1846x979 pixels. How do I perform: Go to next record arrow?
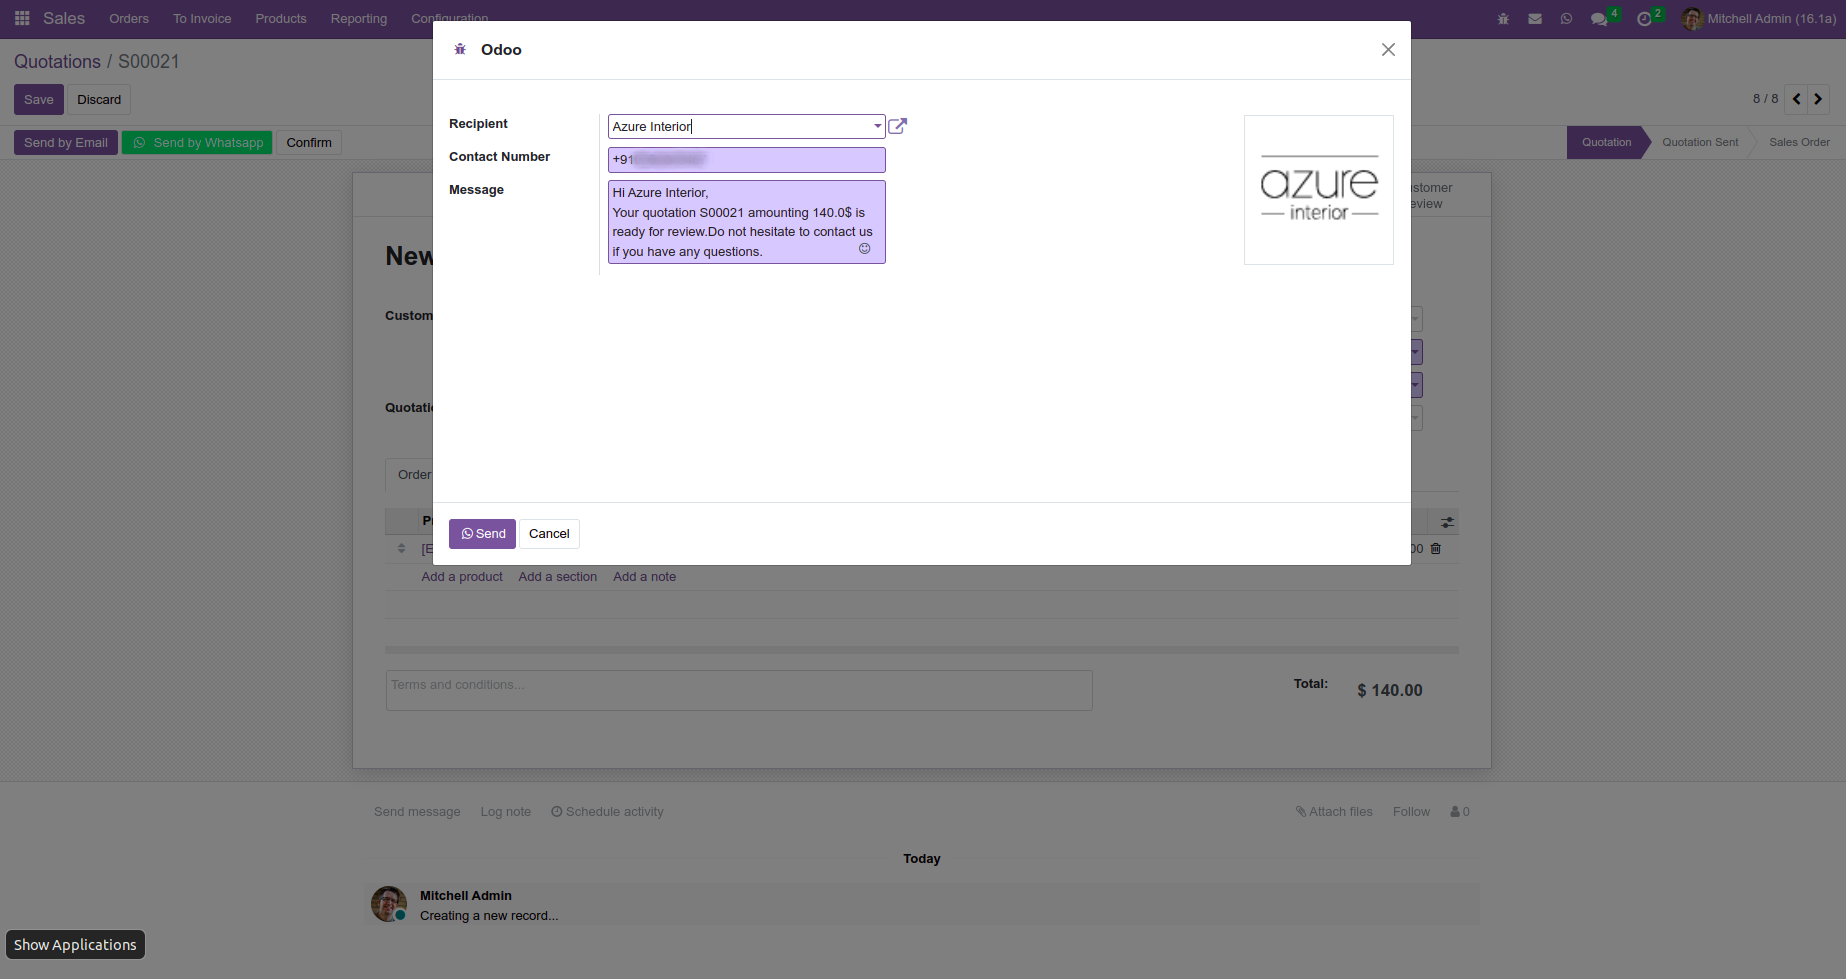(x=1818, y=99)
